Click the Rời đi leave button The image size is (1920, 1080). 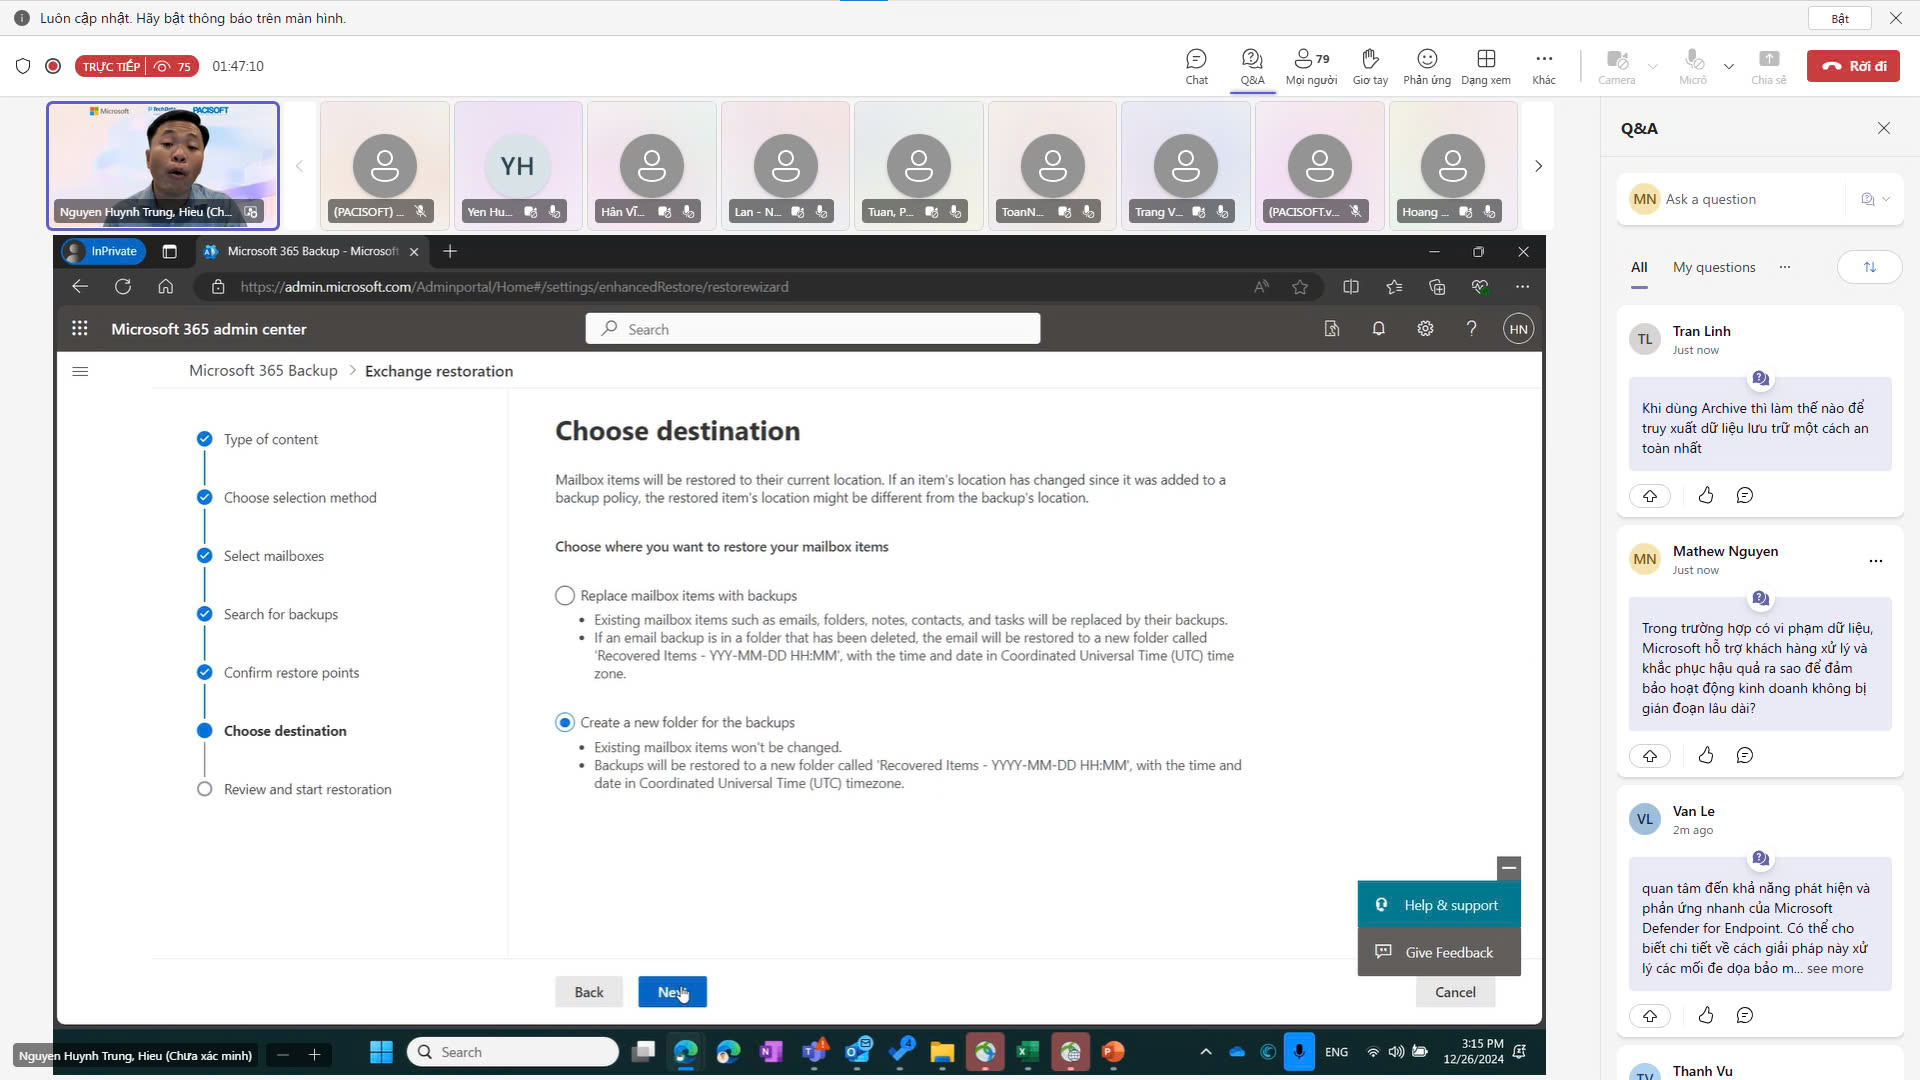[x=1853, y=66]
